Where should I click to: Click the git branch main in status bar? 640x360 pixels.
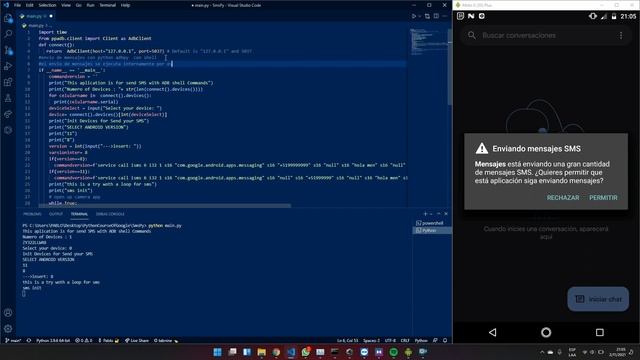(x=13, y=340)
